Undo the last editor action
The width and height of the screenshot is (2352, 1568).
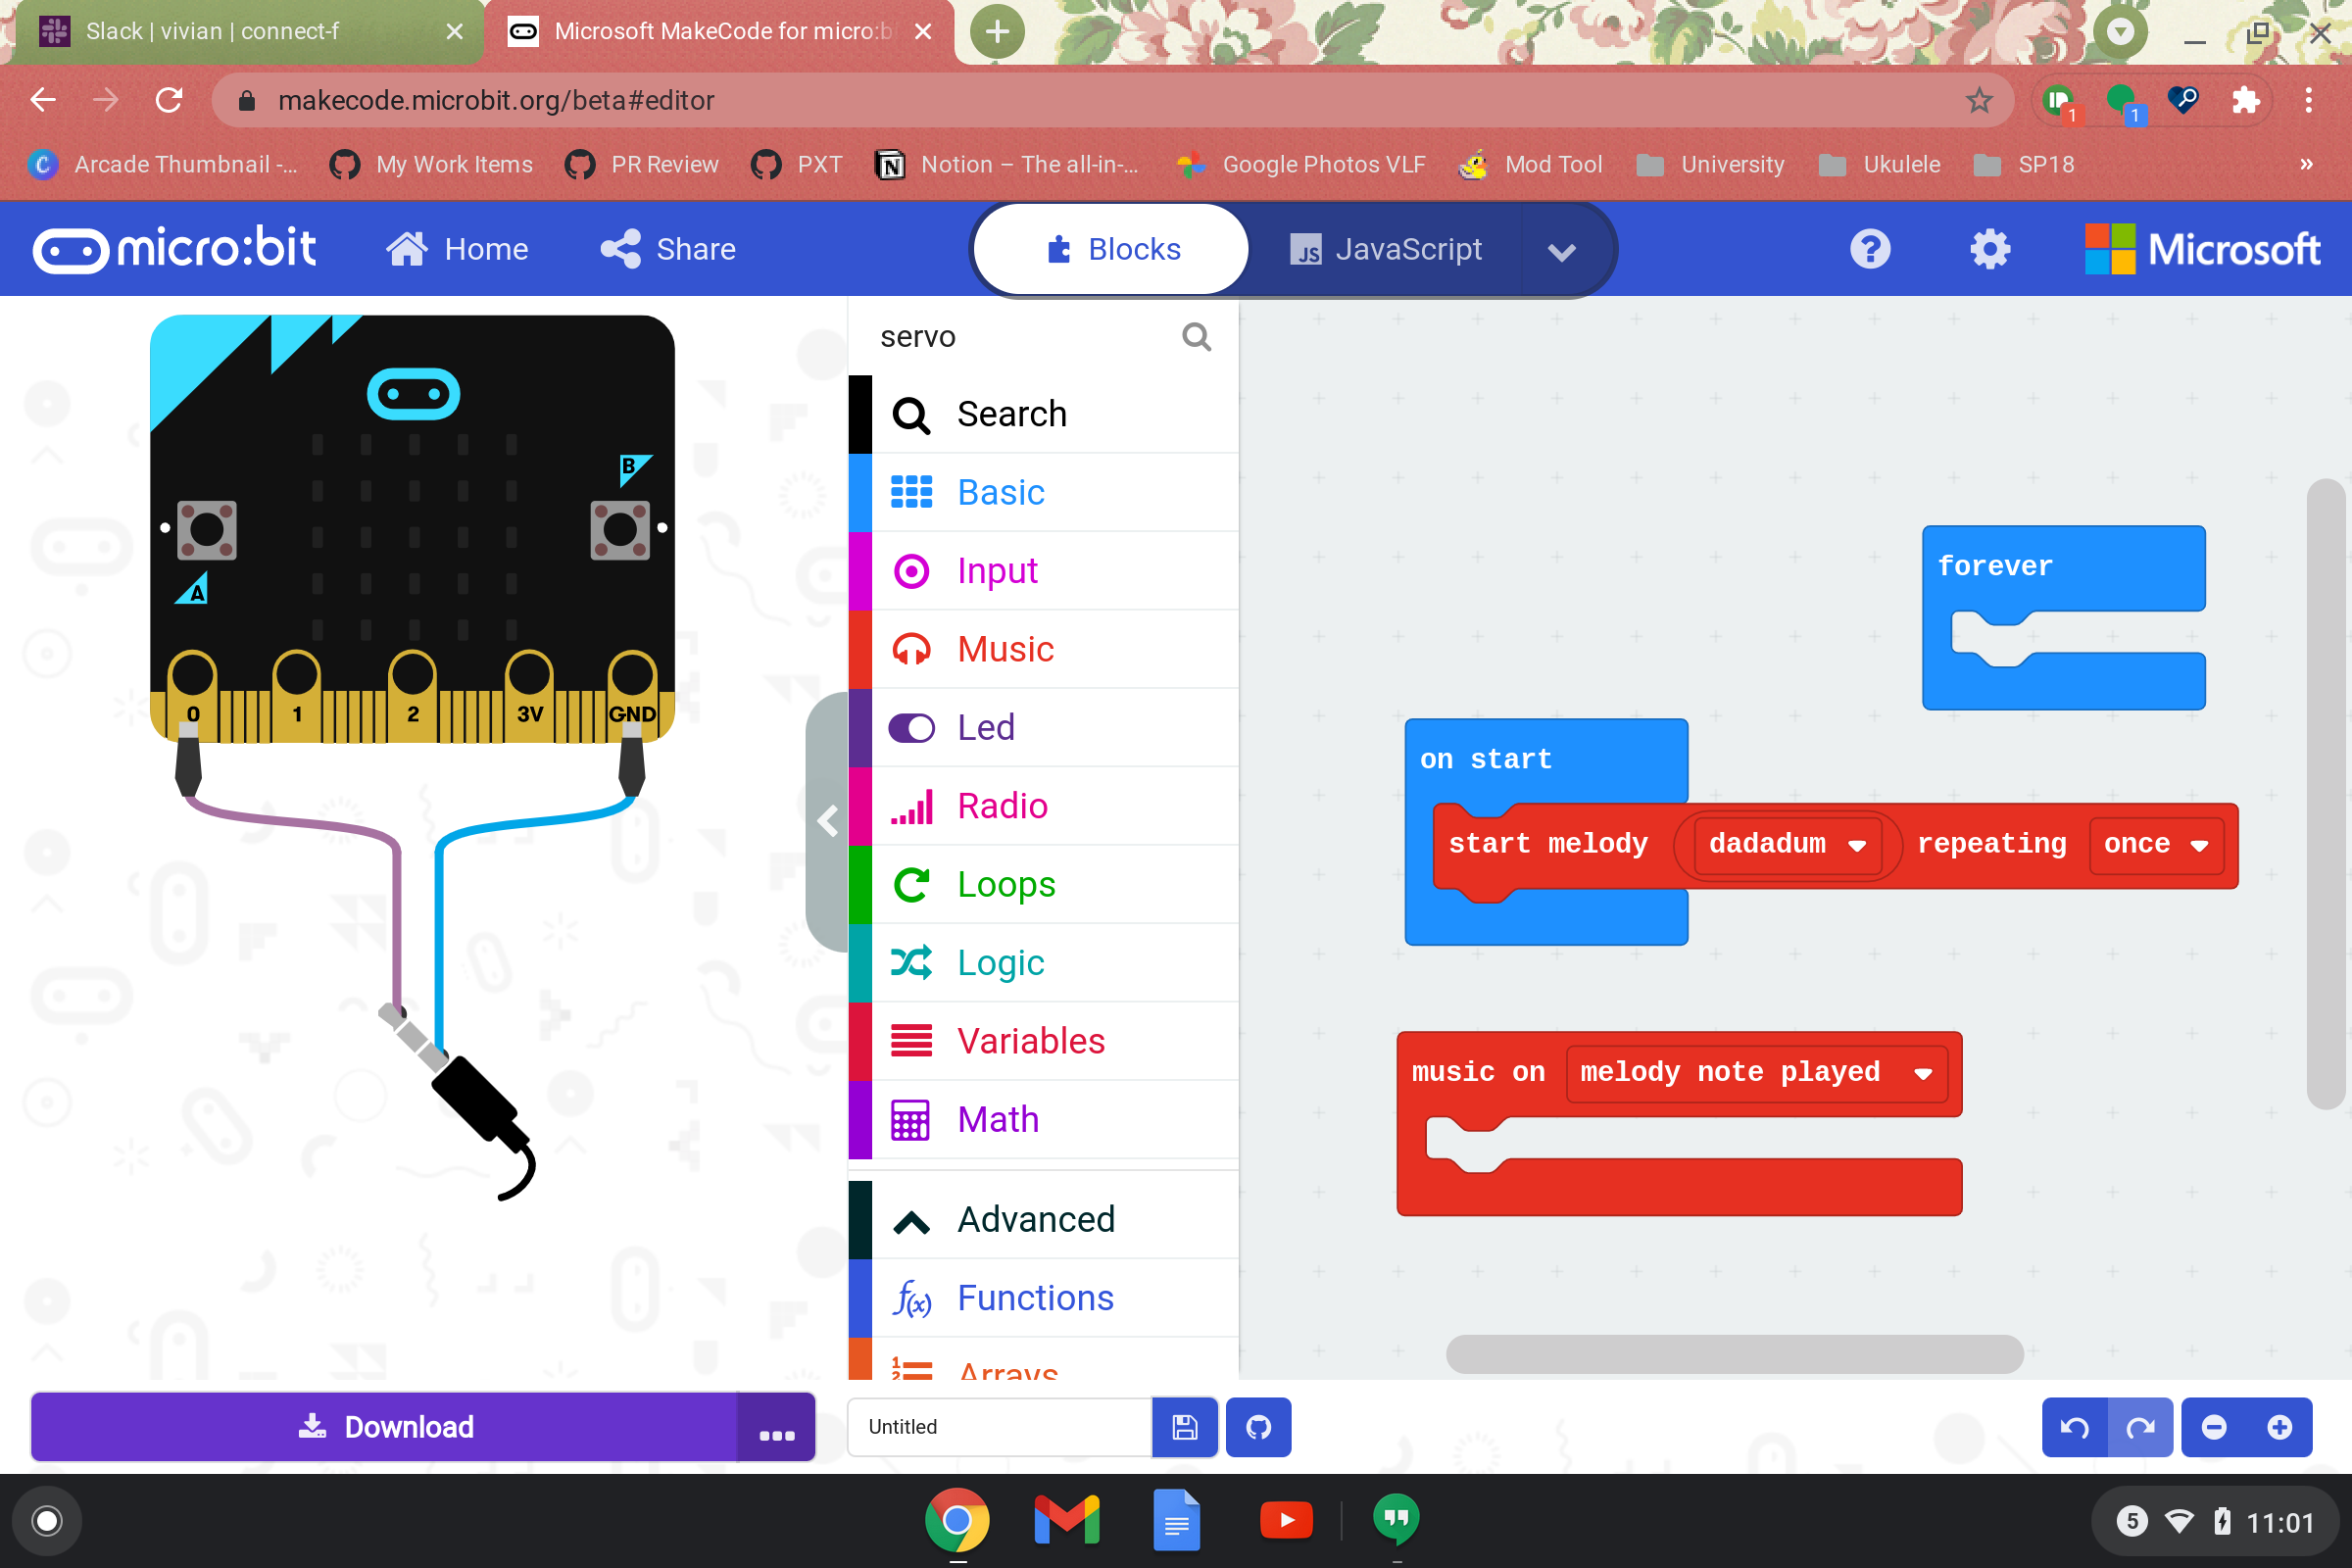click(x=2075, y=1427)
